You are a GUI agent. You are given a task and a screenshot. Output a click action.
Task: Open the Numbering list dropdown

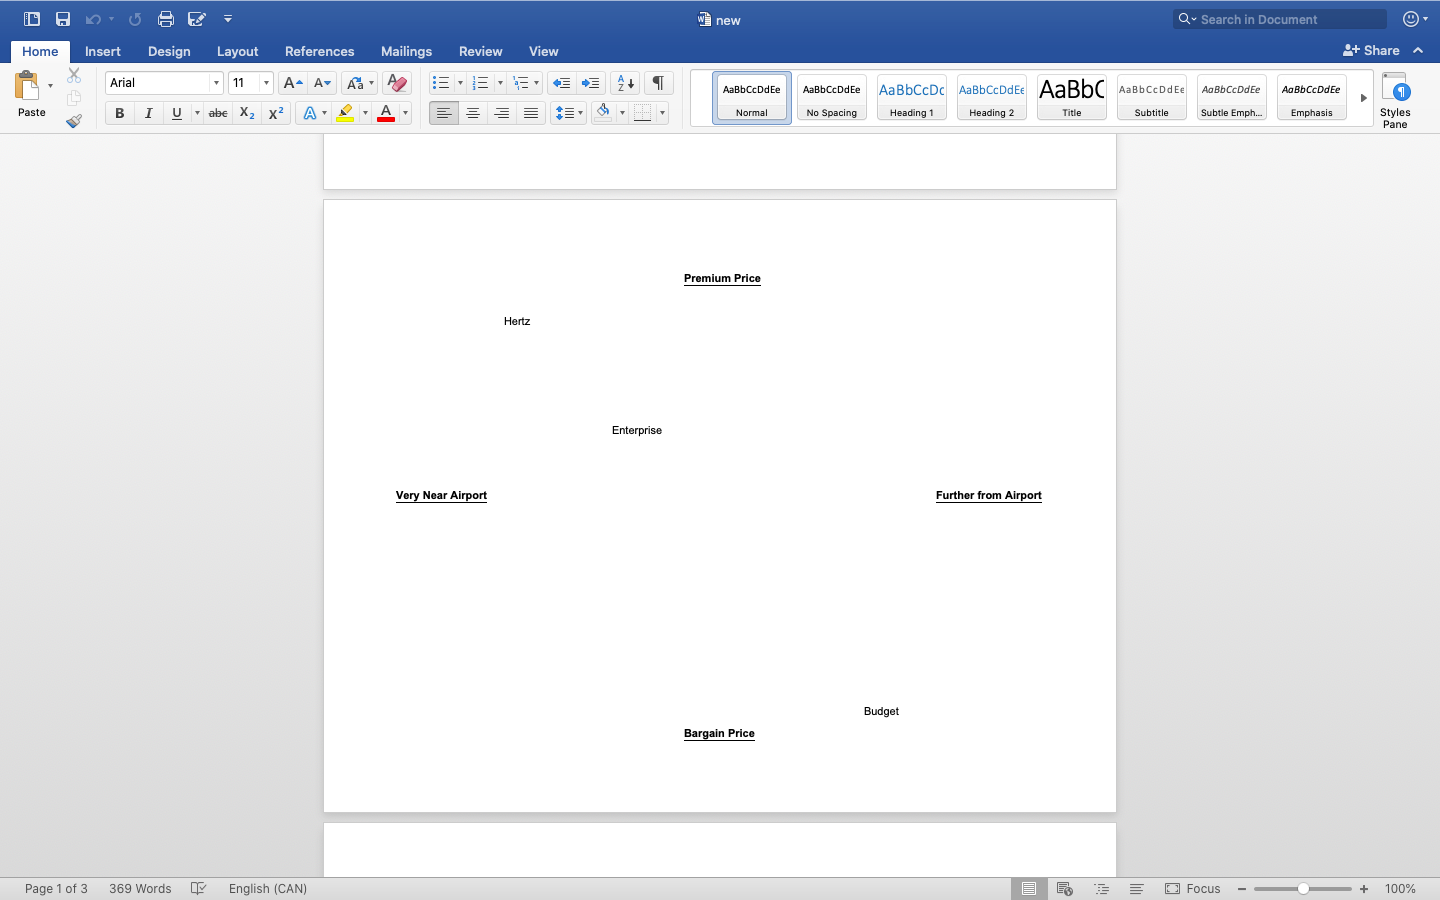click(x=500, y=83)
